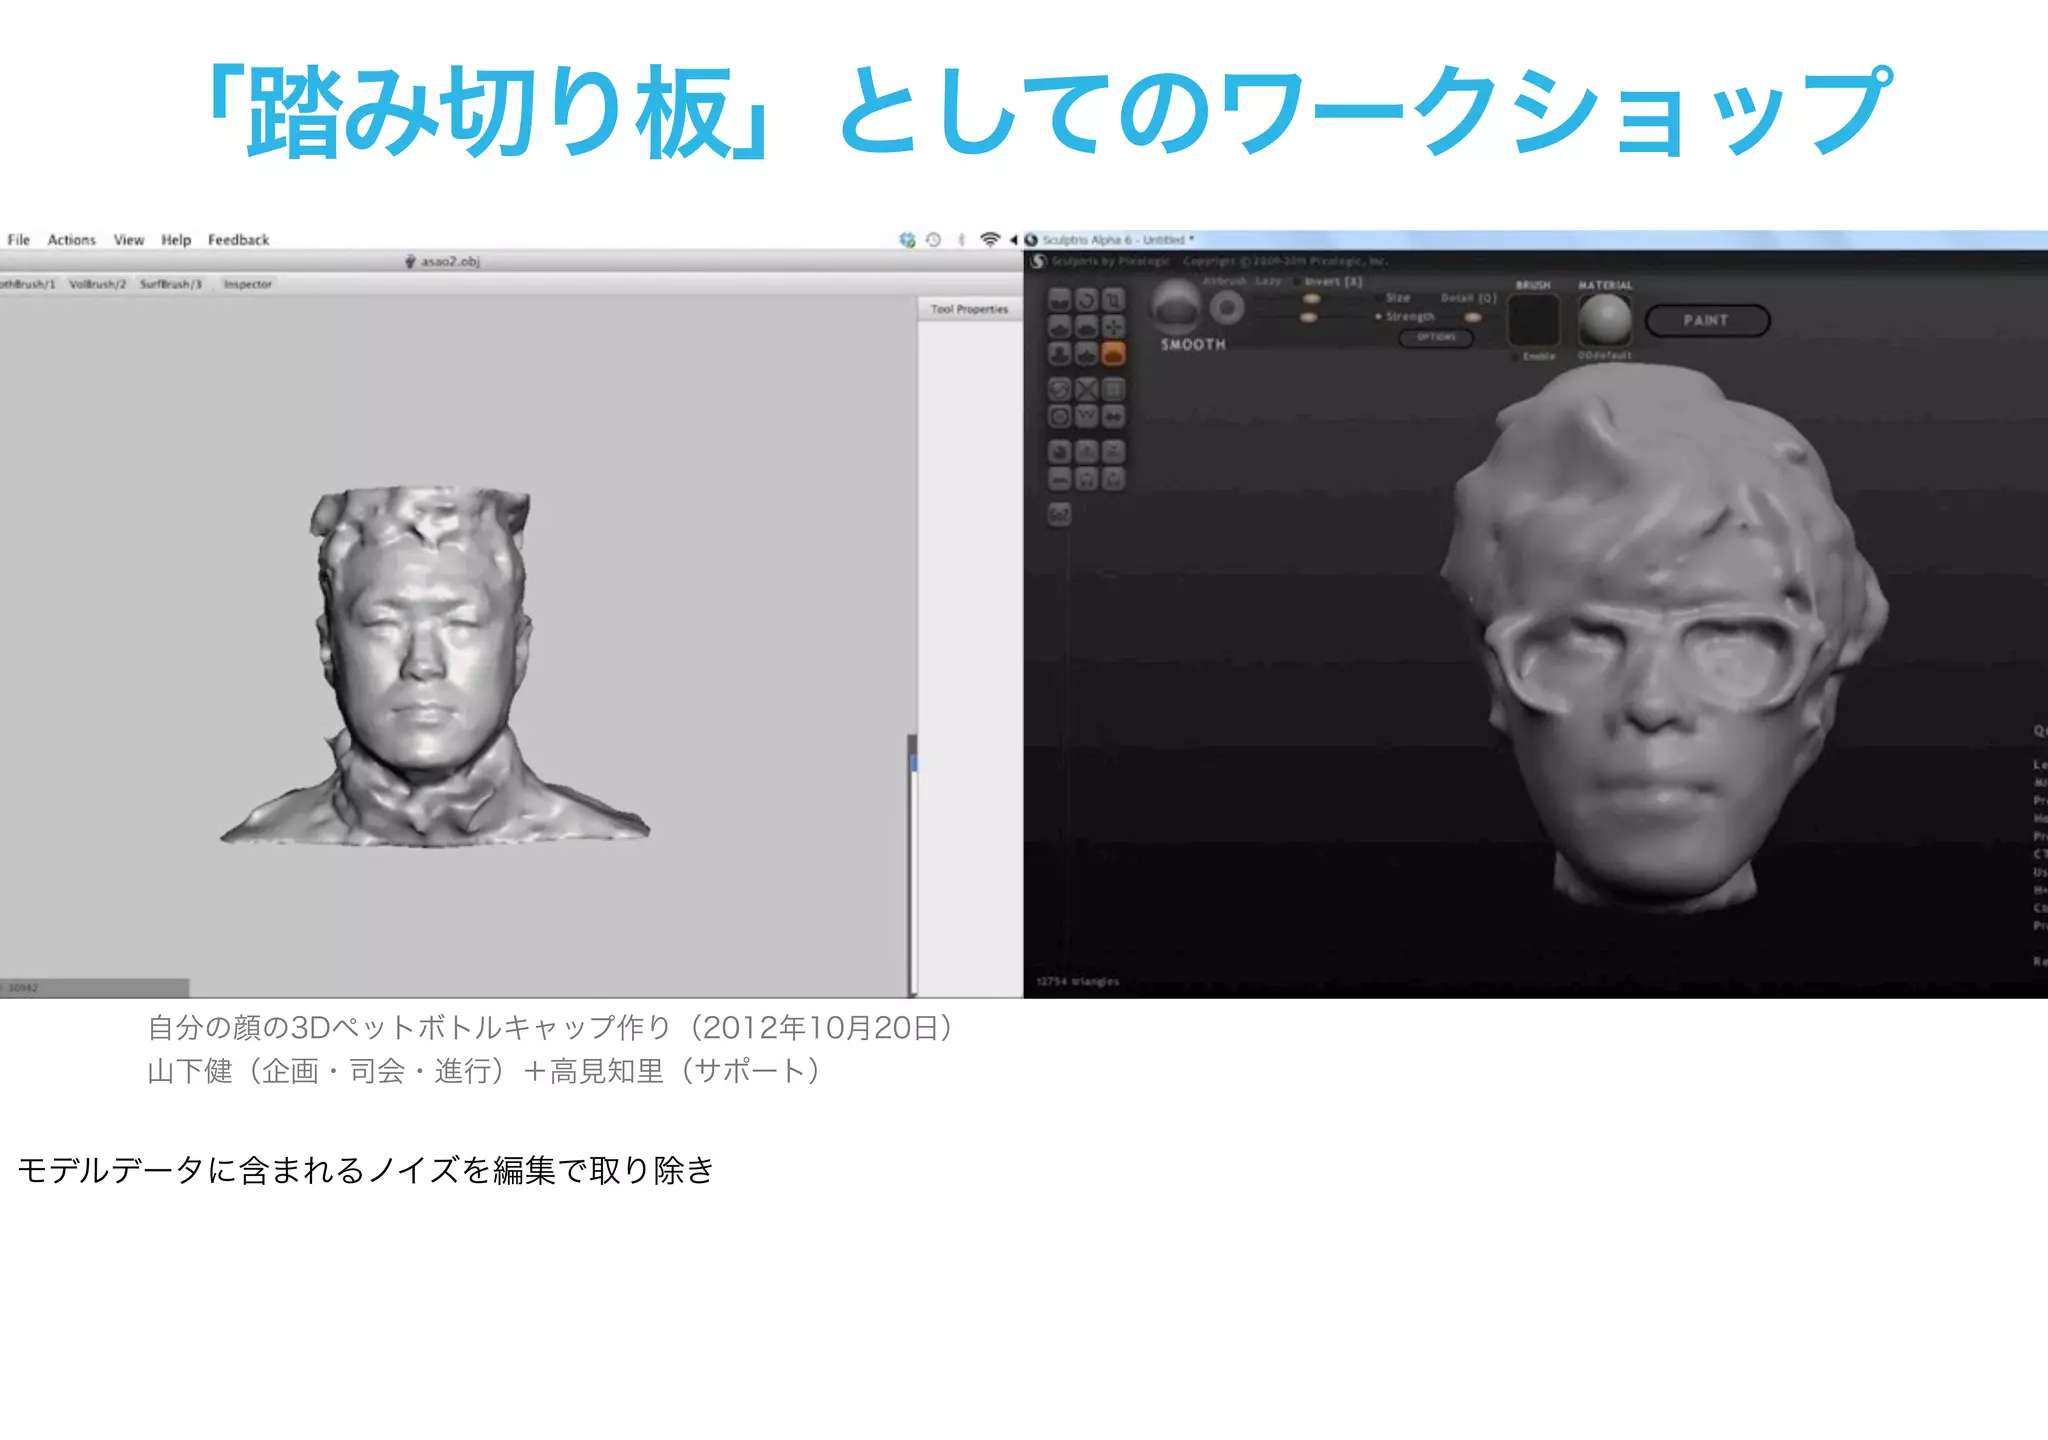Click the Bluetooth icon in the Mac menu bar
The width and height of the screenshot is (2048, 1440).
point(961,240)
